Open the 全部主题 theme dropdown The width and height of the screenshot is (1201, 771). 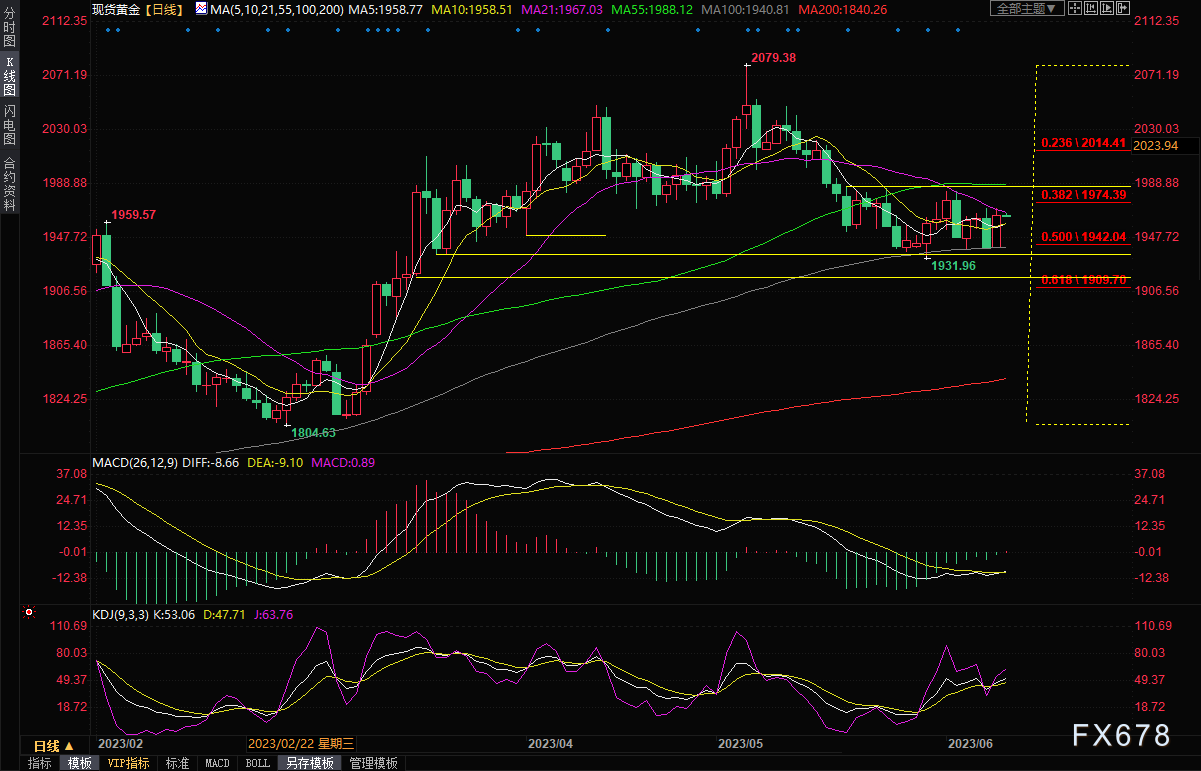click(x=1024, y=9)
